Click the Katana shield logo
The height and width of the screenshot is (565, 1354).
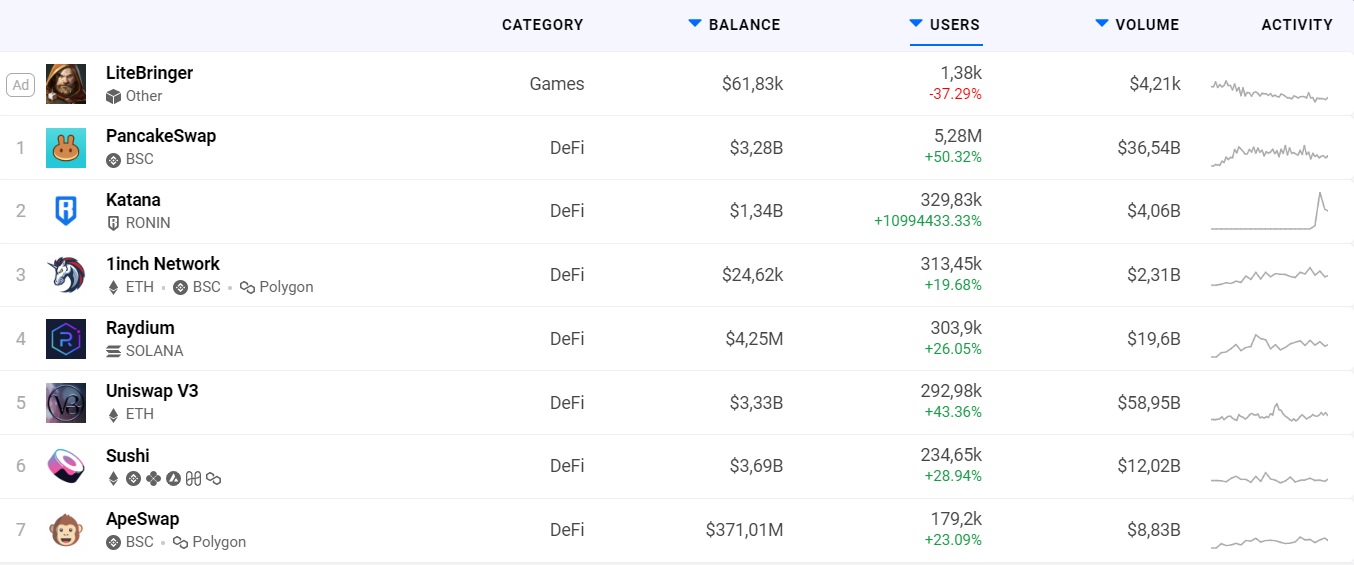click(x=66, y=211)
